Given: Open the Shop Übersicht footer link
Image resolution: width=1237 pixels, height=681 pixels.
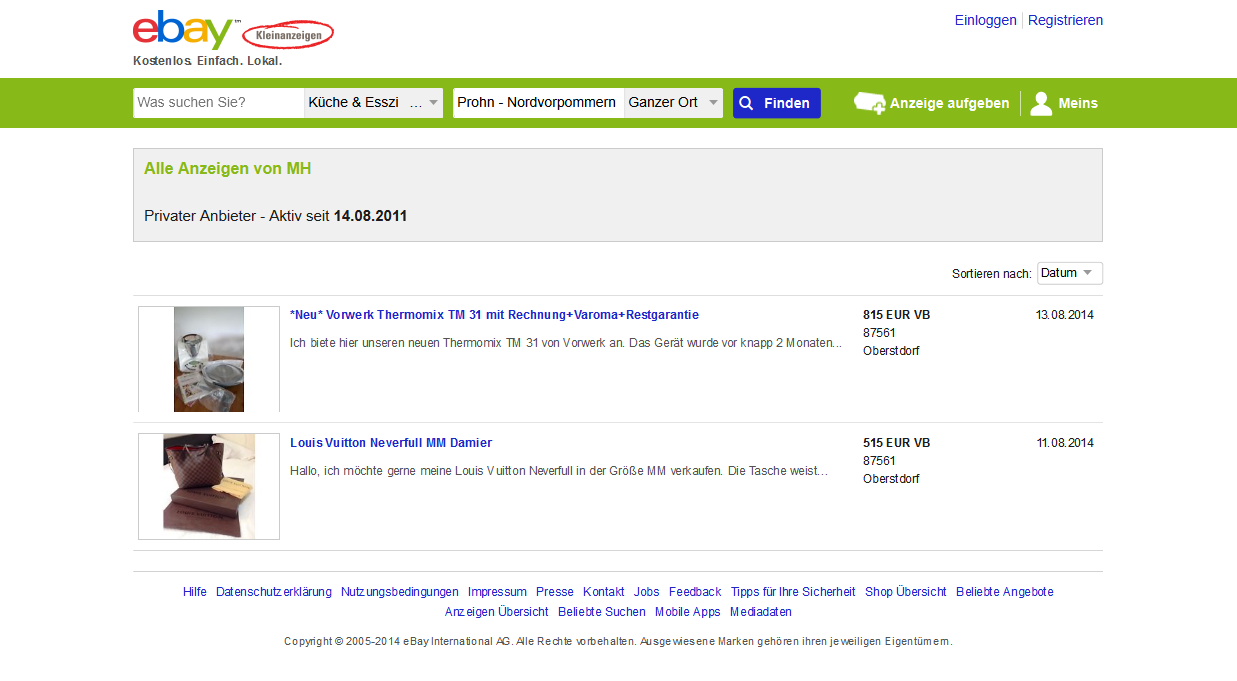Looking at the screenshot, I should (x=906, y=592).
